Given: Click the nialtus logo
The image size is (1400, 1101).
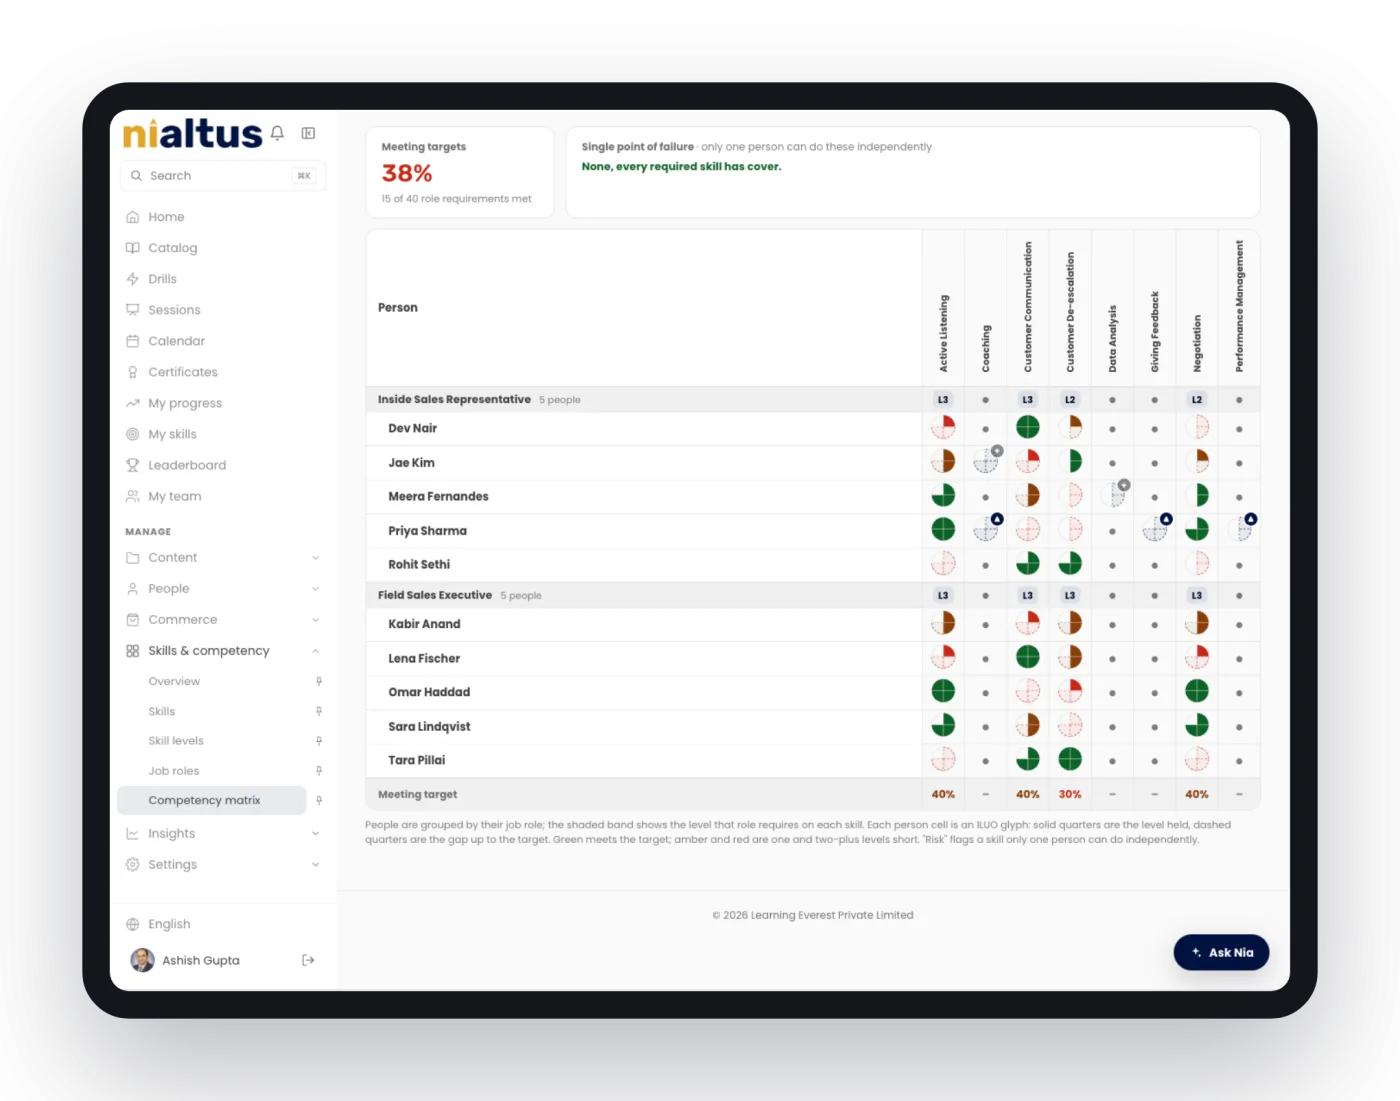Looking at the screenshot, I should point(192,133).
